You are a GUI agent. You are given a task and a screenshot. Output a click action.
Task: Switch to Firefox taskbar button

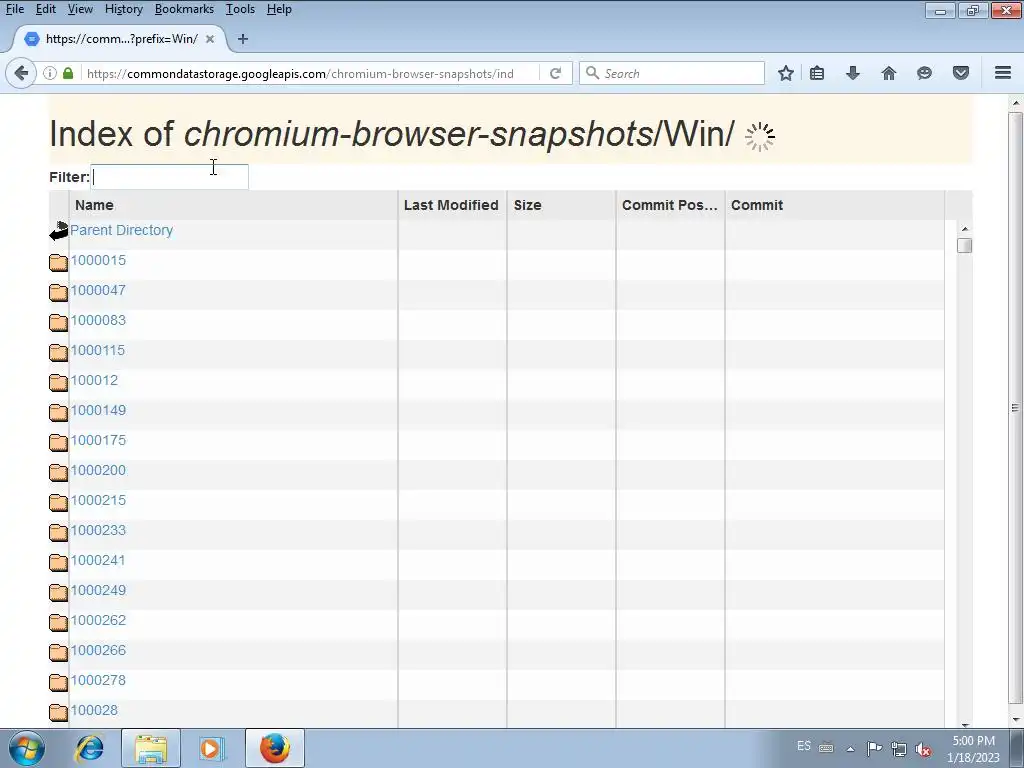point(275,748)
